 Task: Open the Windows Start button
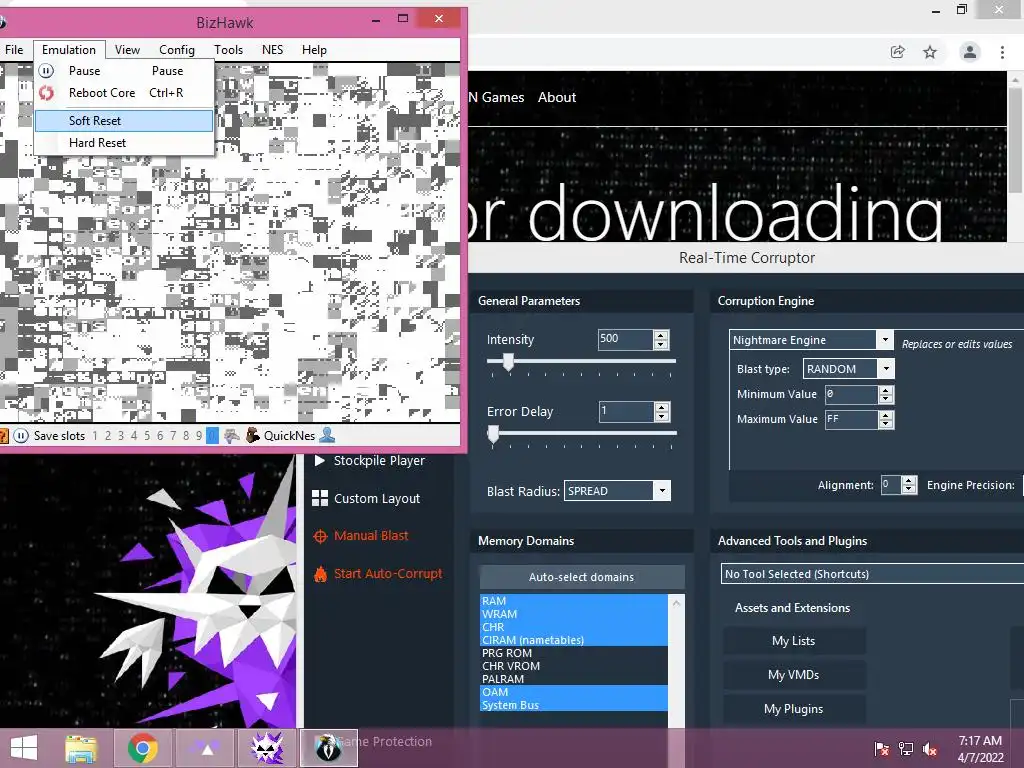(24, 748)
